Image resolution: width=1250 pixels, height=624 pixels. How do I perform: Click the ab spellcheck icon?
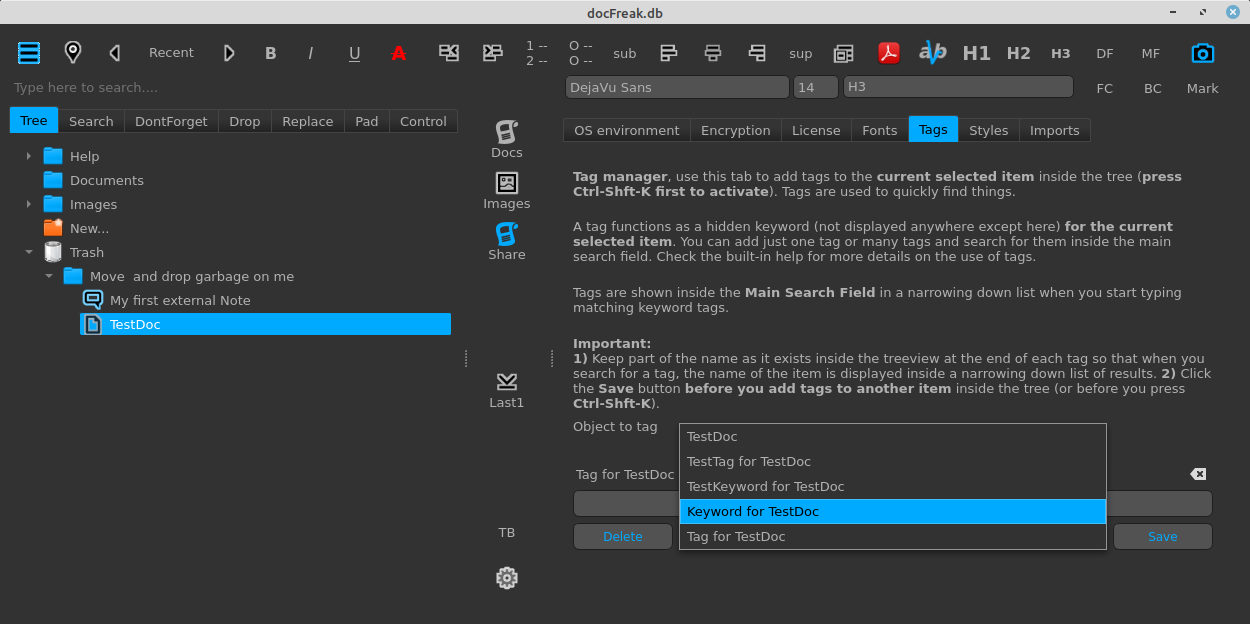pyautogui.click(x=932, y=53)
